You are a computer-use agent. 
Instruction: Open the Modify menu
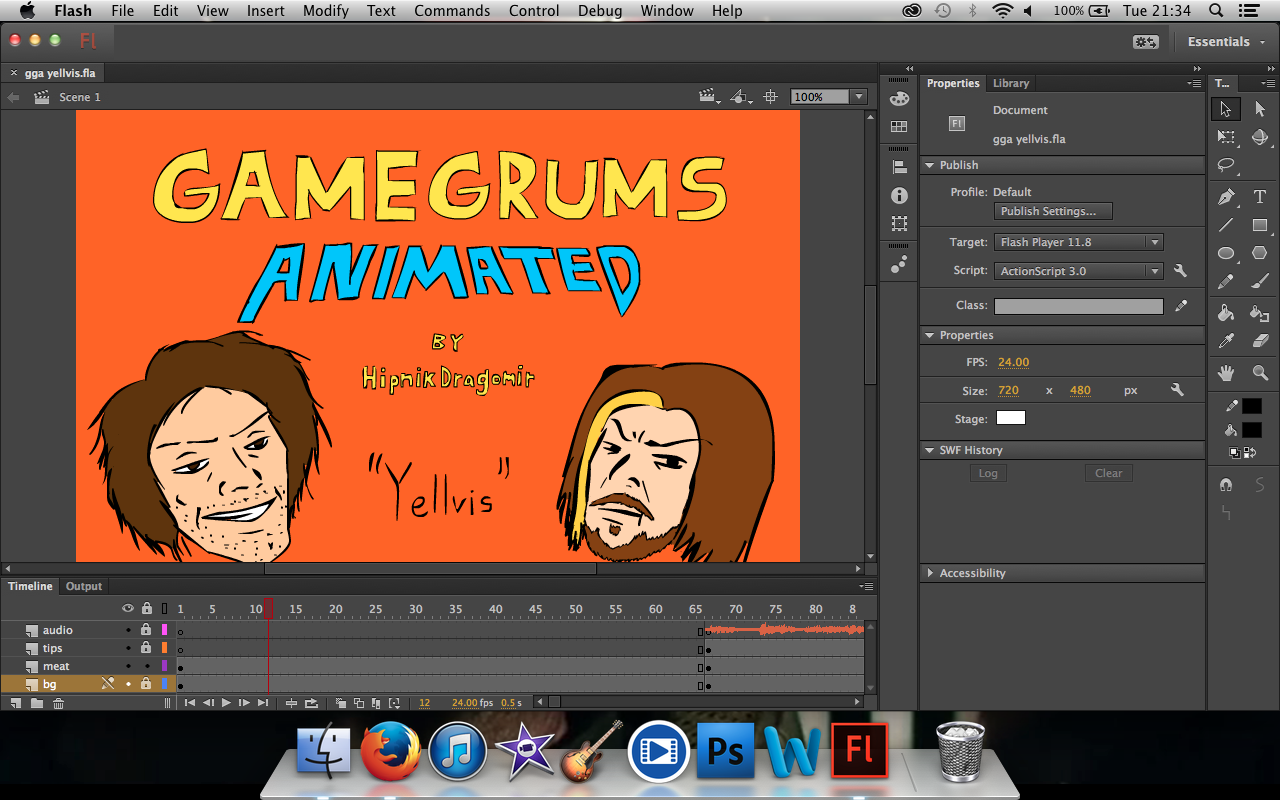(326, 11)
